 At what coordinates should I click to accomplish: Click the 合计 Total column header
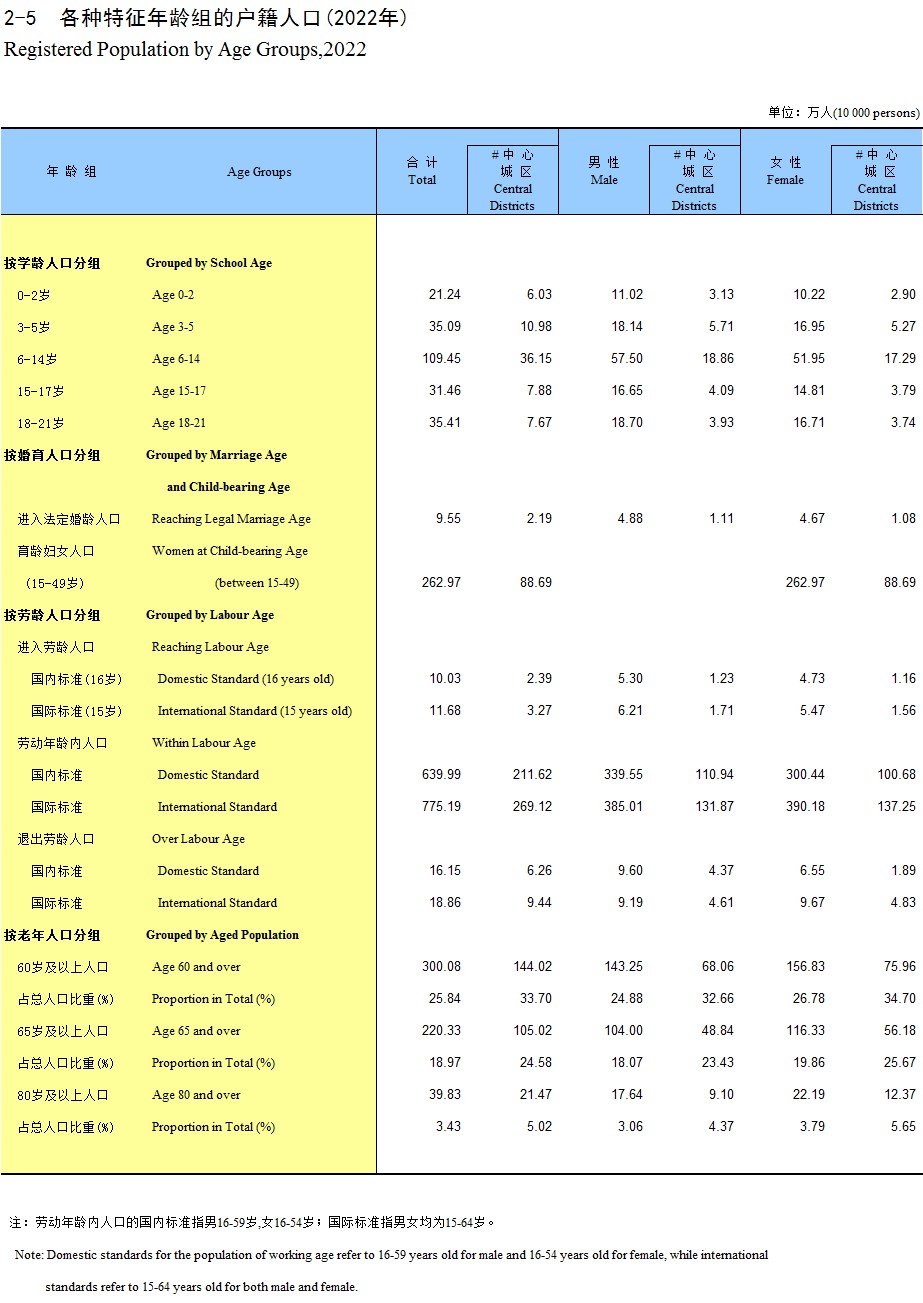coord(422,171)
